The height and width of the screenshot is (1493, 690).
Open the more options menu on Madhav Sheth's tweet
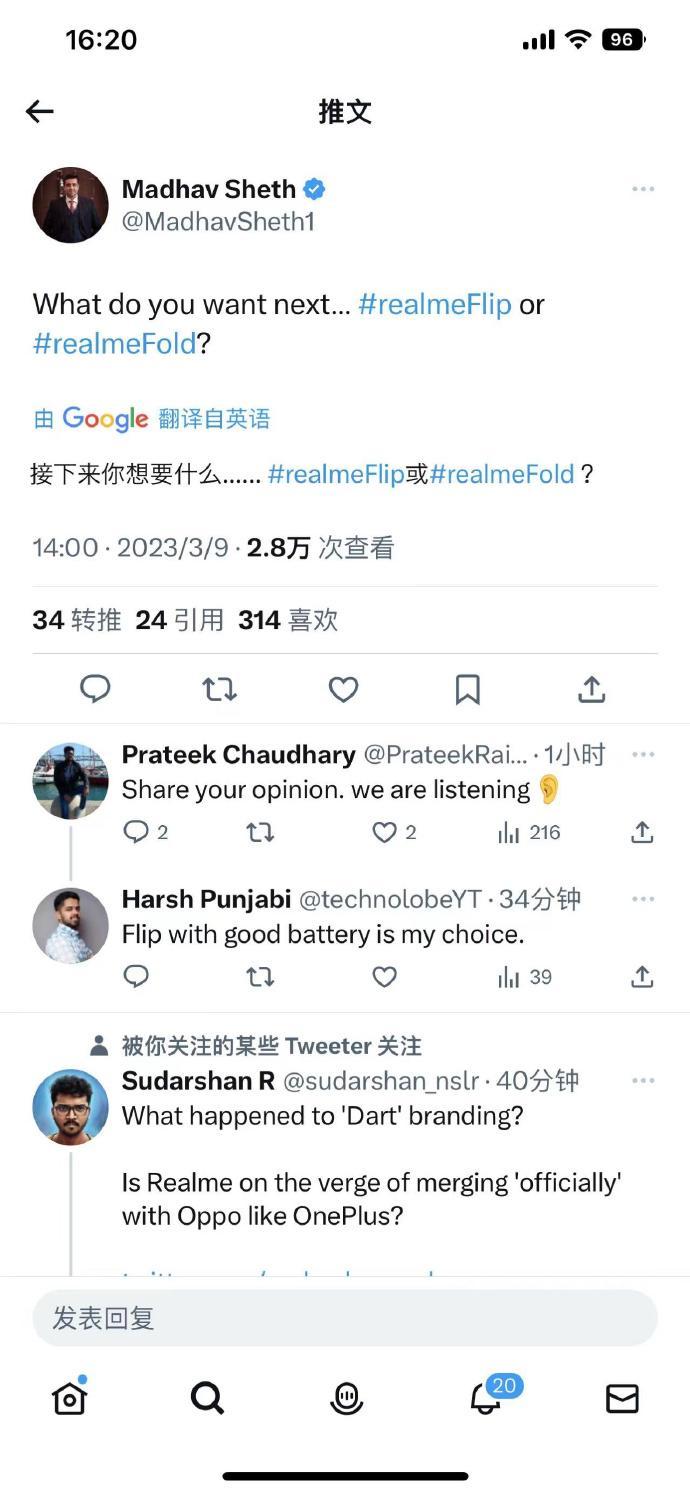click(641, 188)
